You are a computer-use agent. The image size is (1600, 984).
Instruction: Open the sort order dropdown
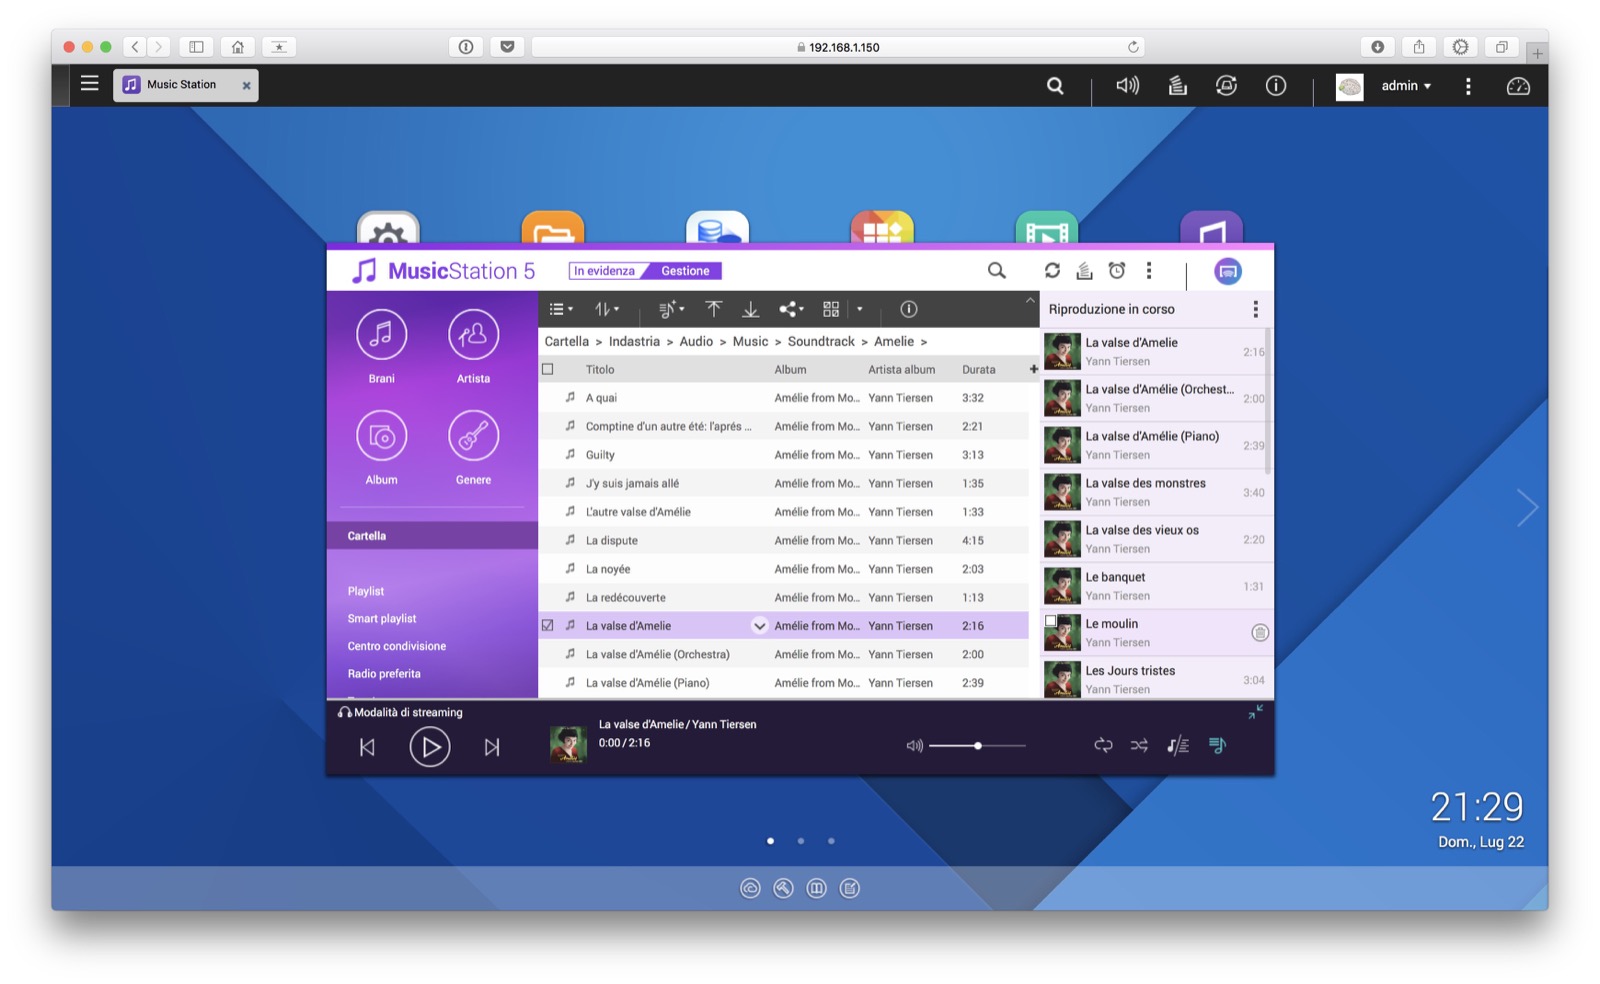(607, 309)
